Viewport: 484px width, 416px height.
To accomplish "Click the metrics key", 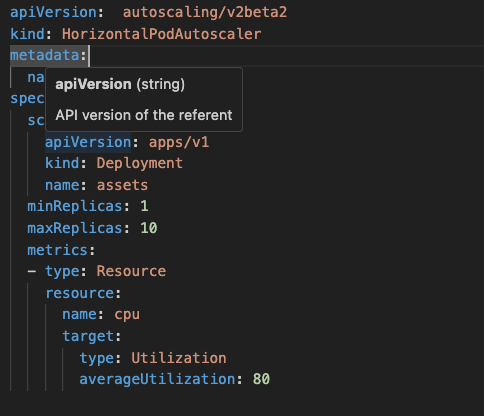I will point(58,250).
